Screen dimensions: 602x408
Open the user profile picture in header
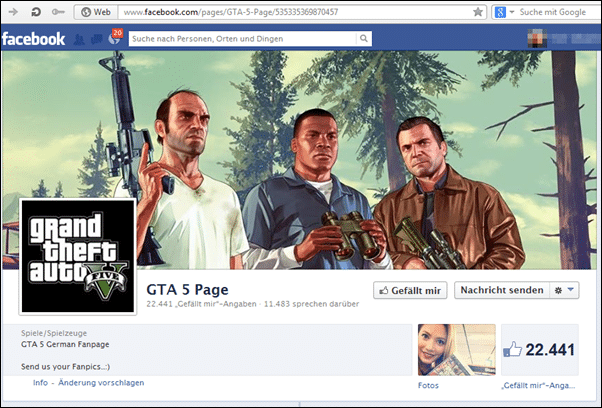coord(537,38)
